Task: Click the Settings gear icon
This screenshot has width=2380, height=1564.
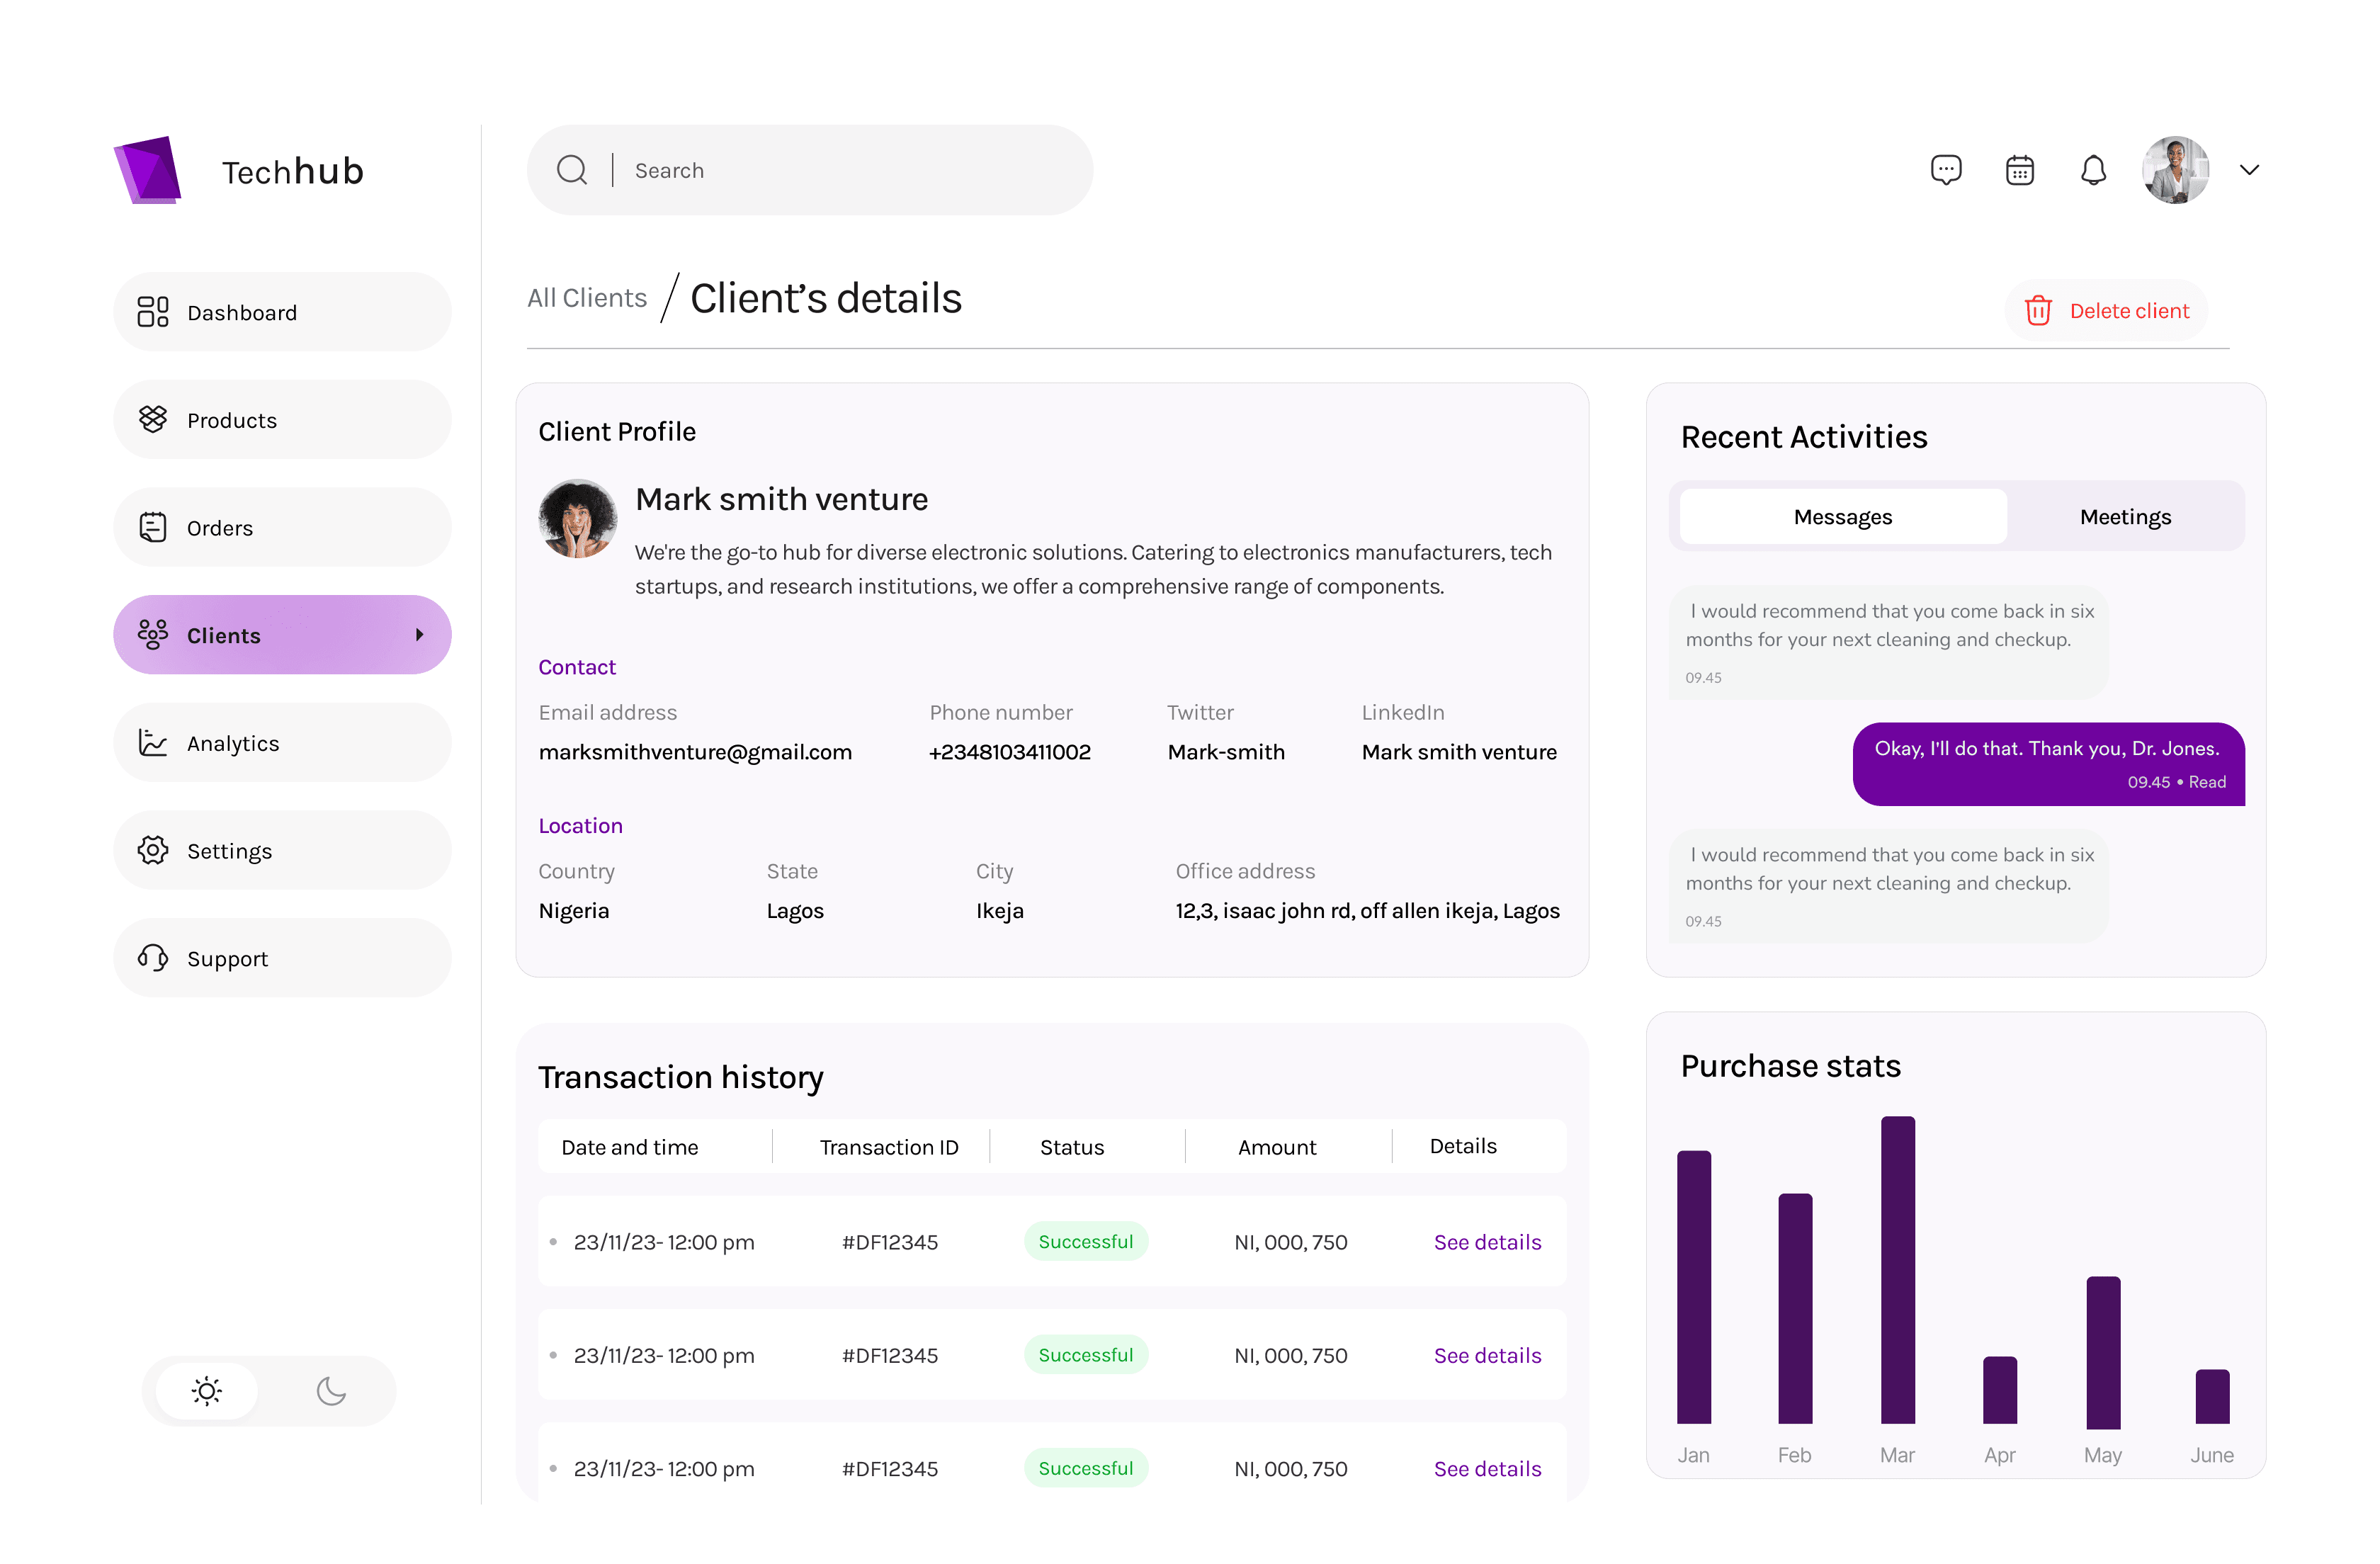Action: point(153,851)
